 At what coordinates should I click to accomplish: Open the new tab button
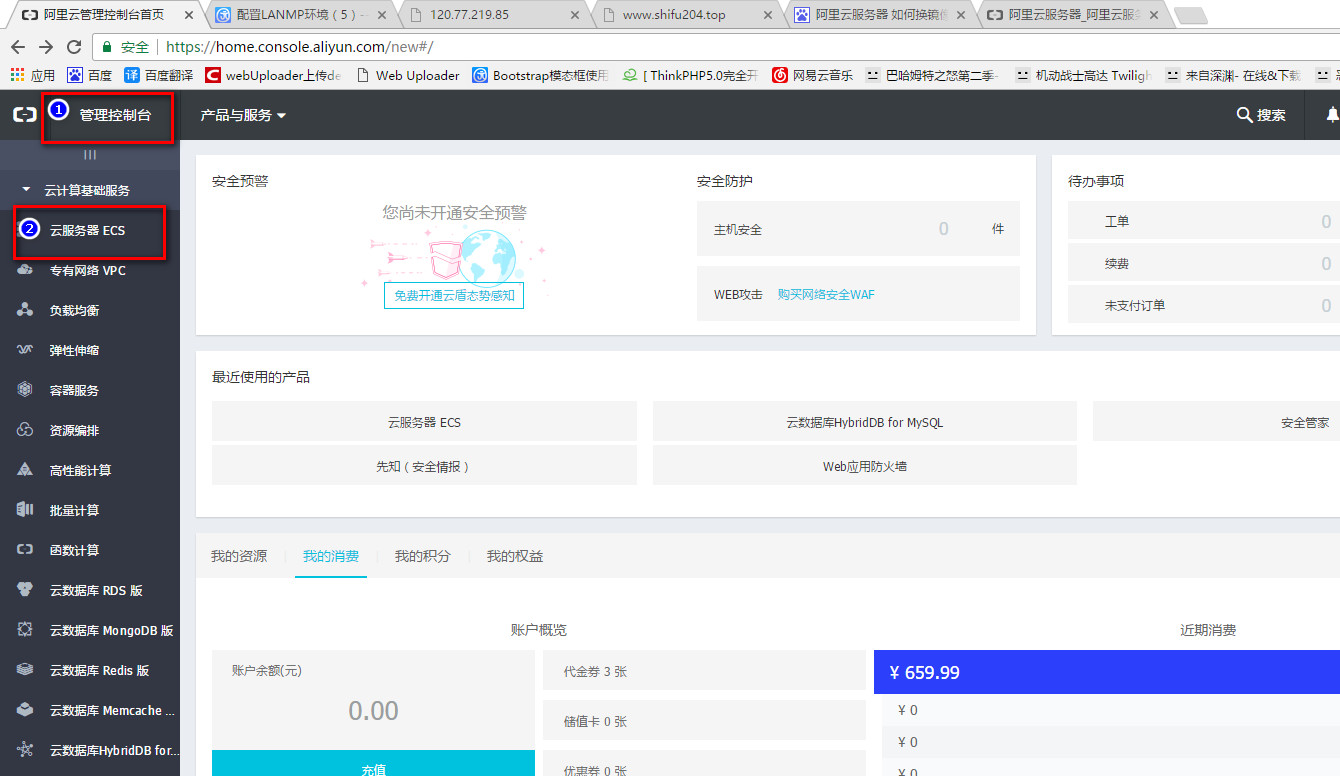pos(1189,15)
